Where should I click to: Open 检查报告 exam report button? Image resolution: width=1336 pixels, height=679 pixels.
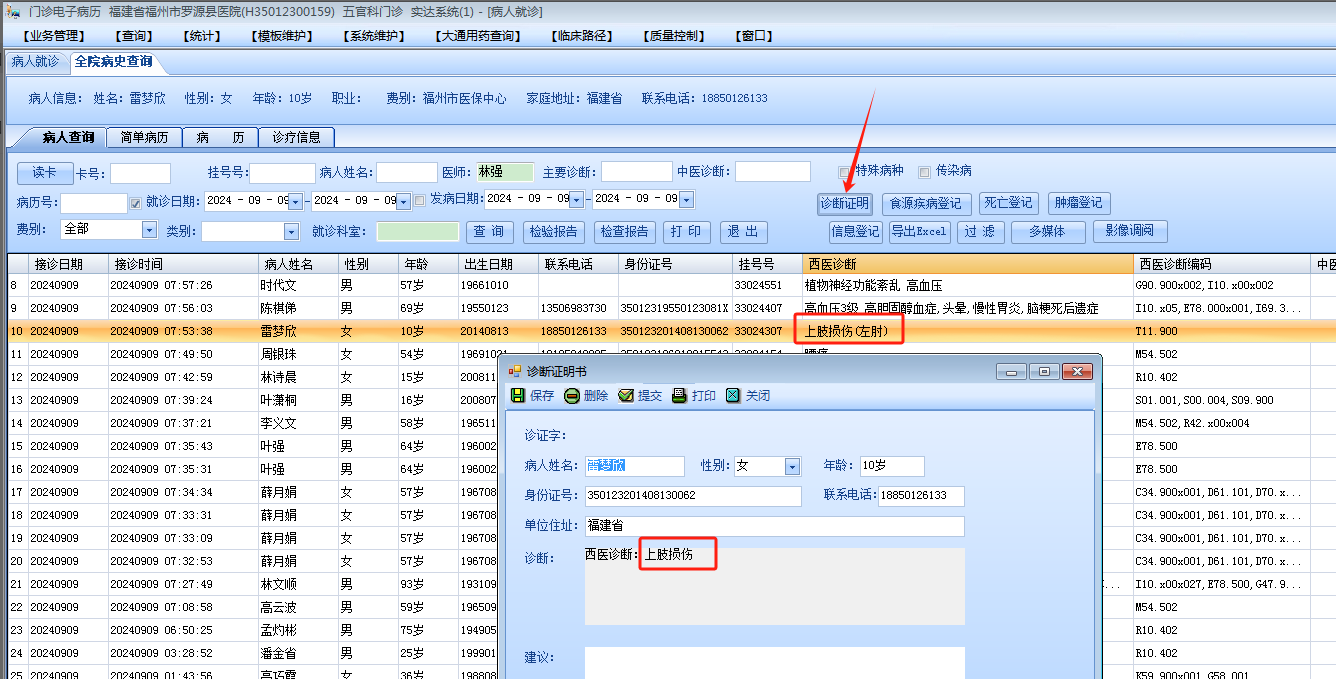(x=625, y=232)
